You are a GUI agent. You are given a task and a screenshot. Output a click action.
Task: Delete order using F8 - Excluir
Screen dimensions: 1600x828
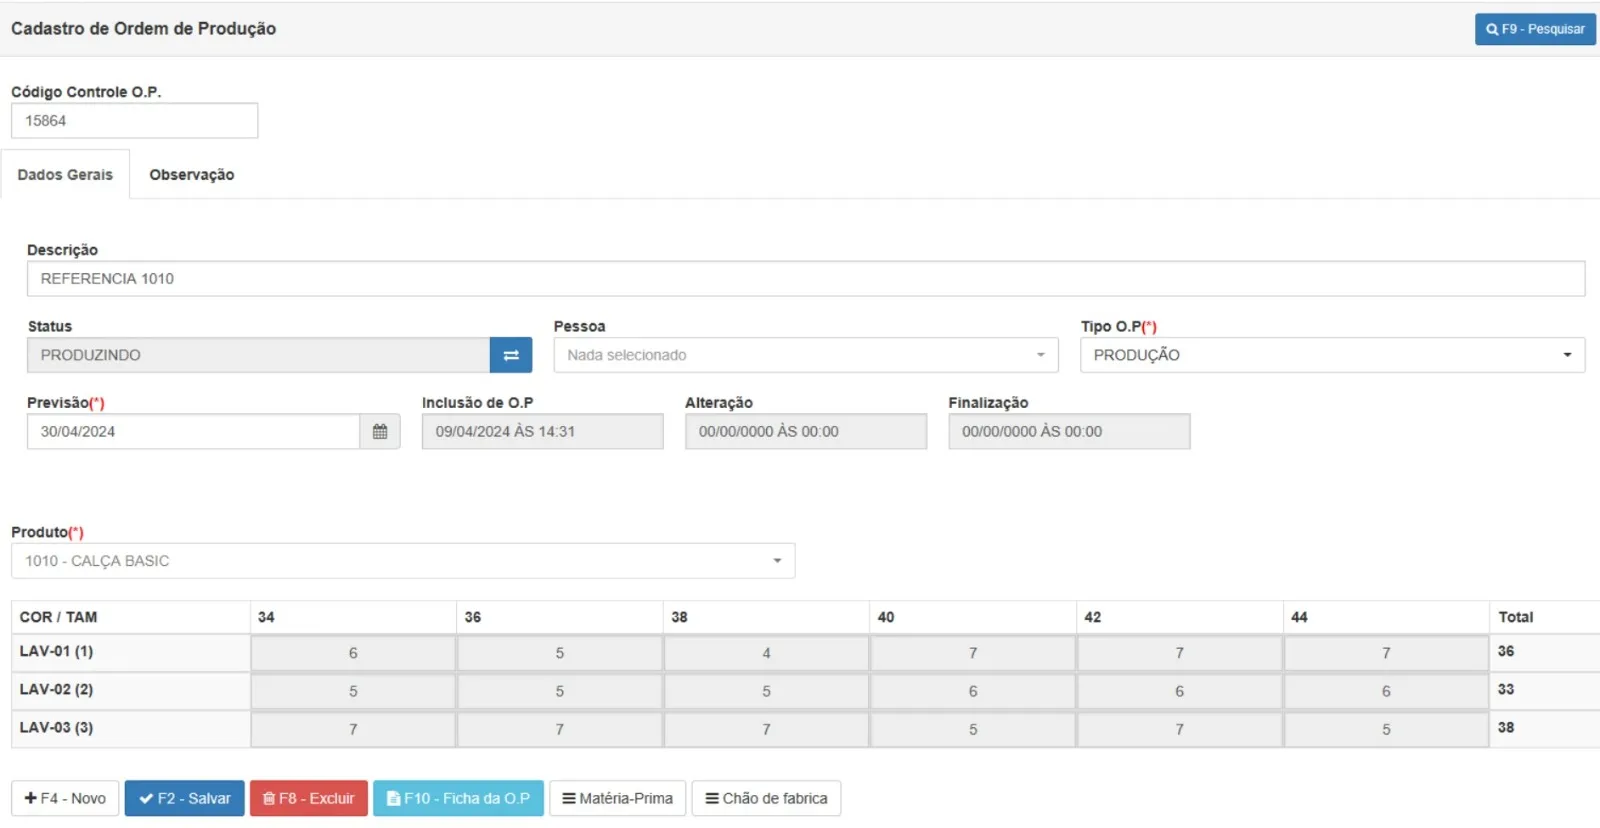[x=308, y=798]
